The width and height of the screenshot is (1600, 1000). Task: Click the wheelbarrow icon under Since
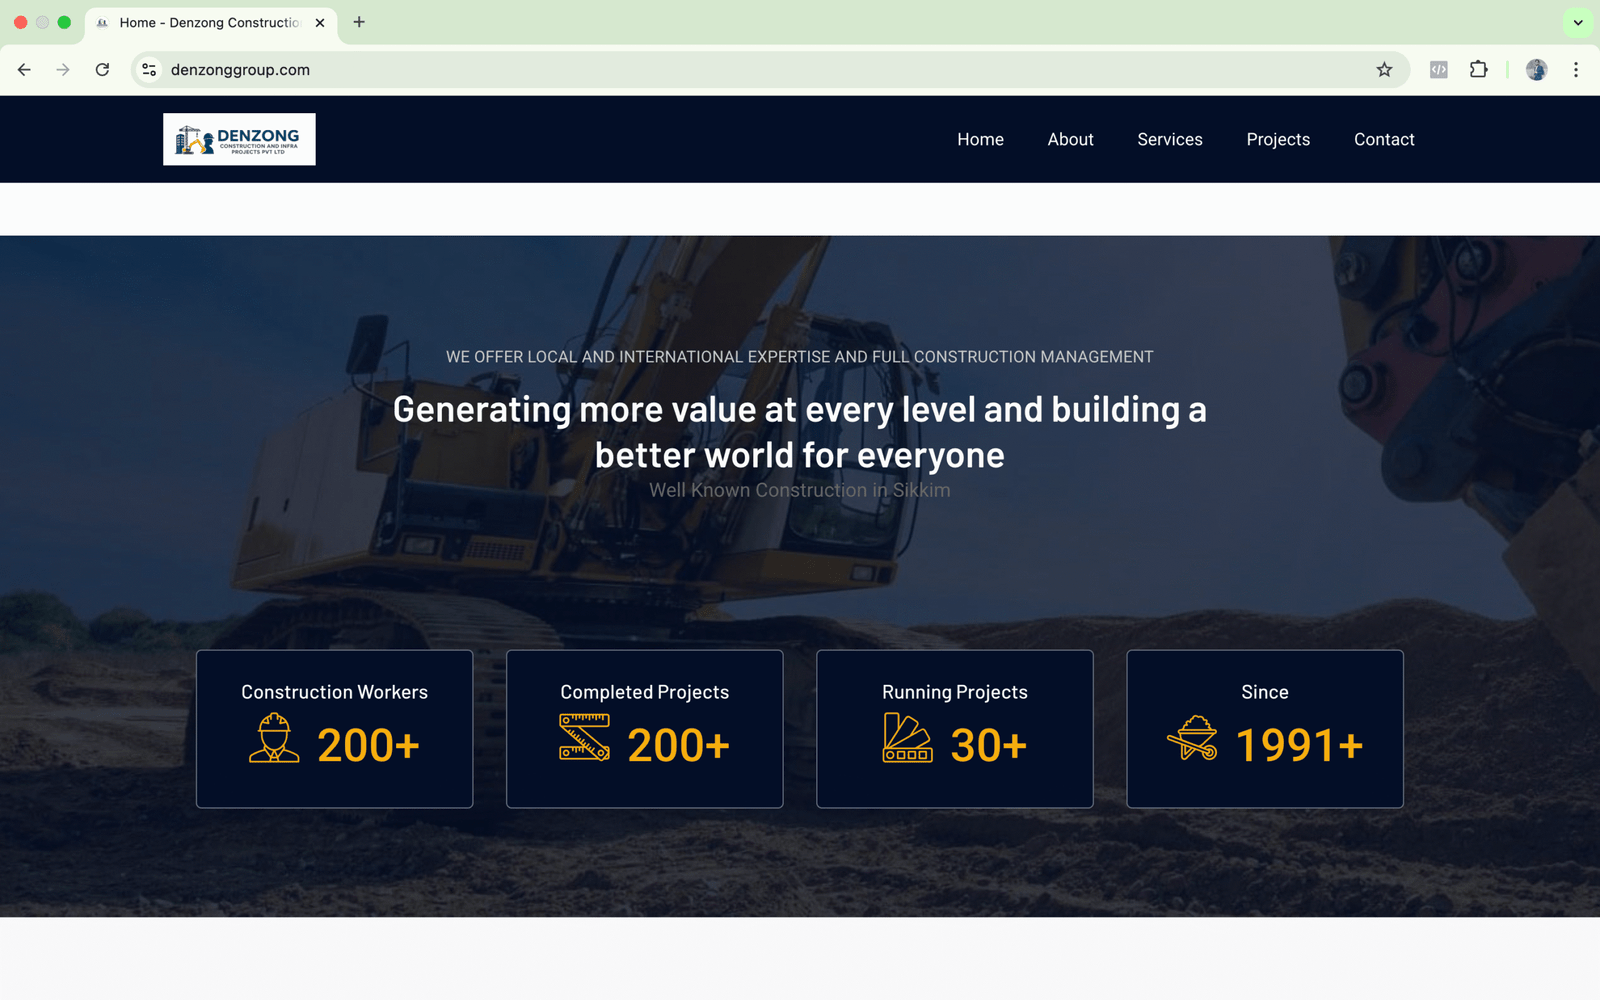click(x=1192, y=739)
